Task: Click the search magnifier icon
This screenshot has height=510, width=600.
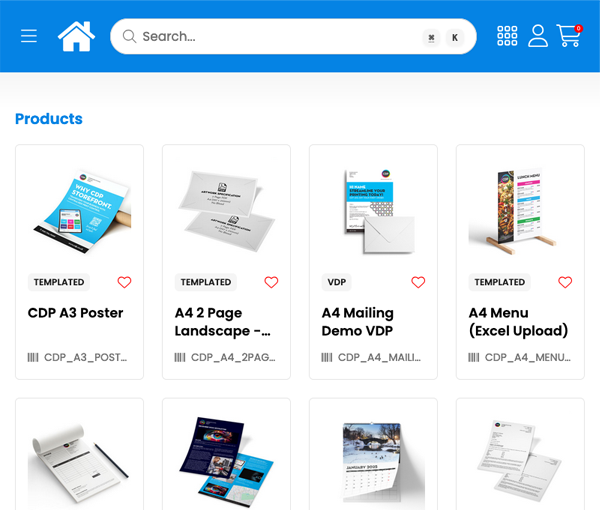Action: click(x=129, y=37)
